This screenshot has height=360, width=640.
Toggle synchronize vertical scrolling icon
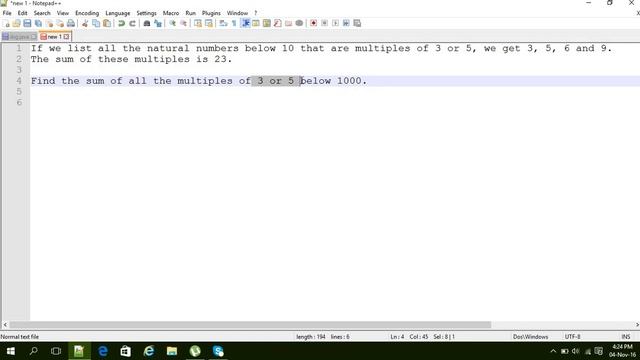pyautogui.click(x=198, y=23)
